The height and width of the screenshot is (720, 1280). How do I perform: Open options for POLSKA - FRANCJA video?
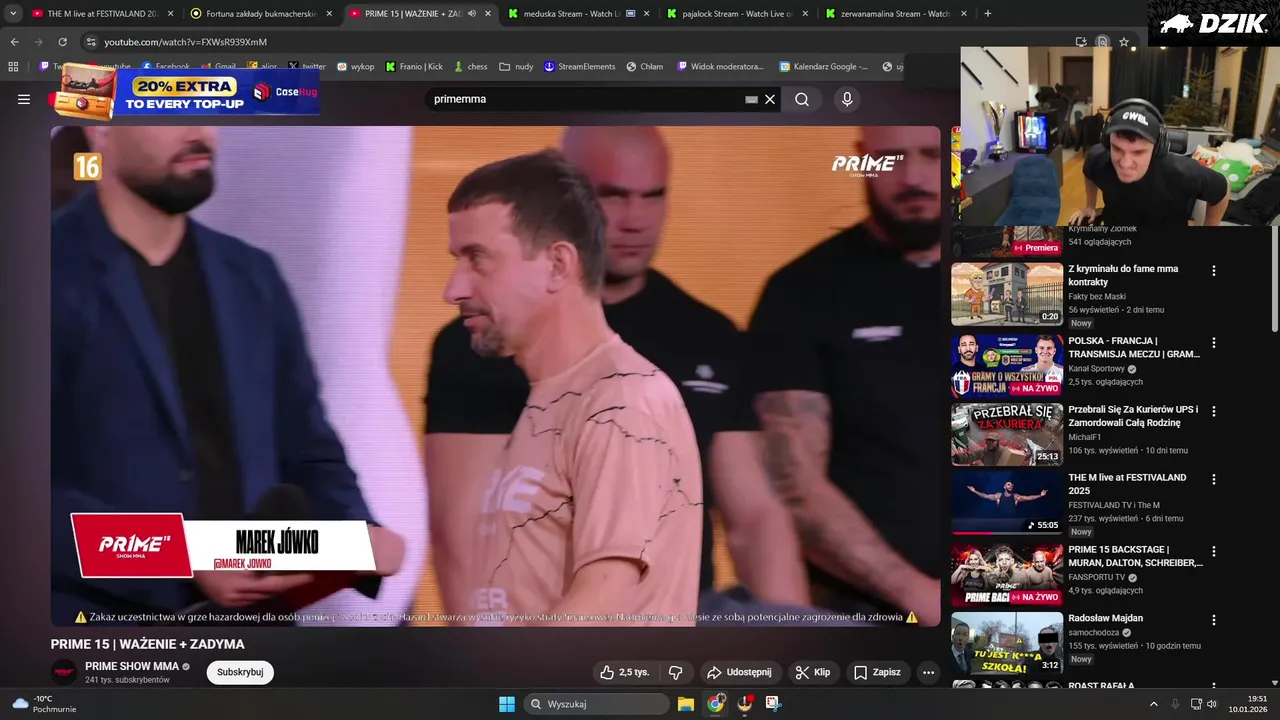(x=1214, y=343)
